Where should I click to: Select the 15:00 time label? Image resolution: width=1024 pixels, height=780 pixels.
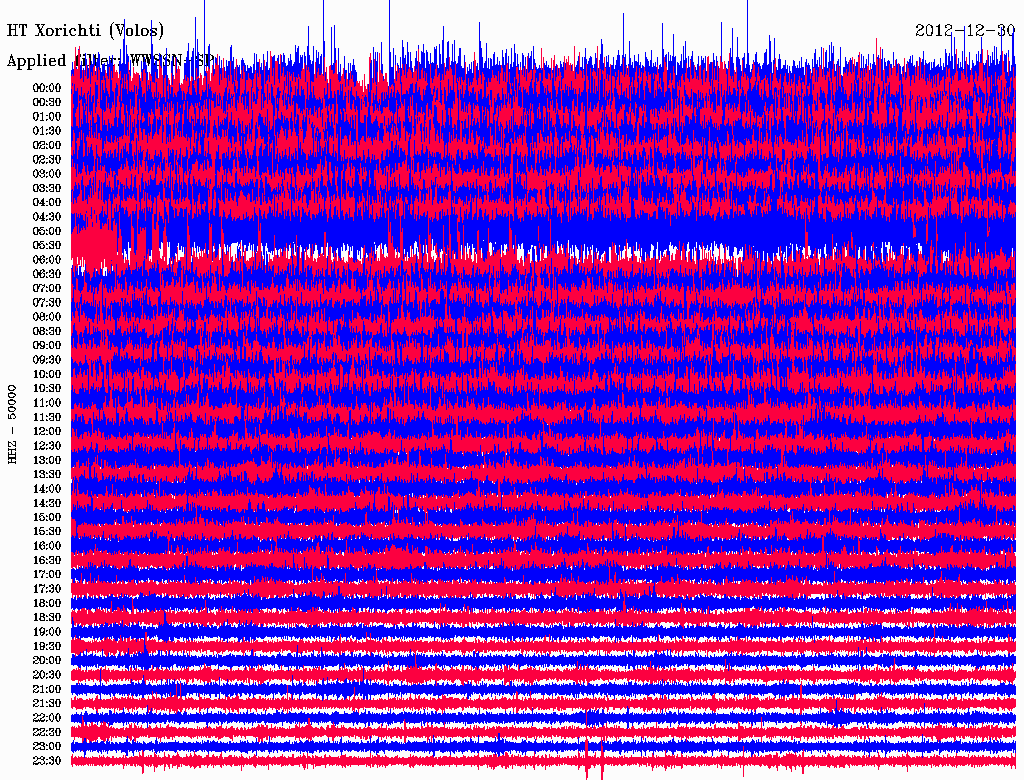click(x=47, y=517)
